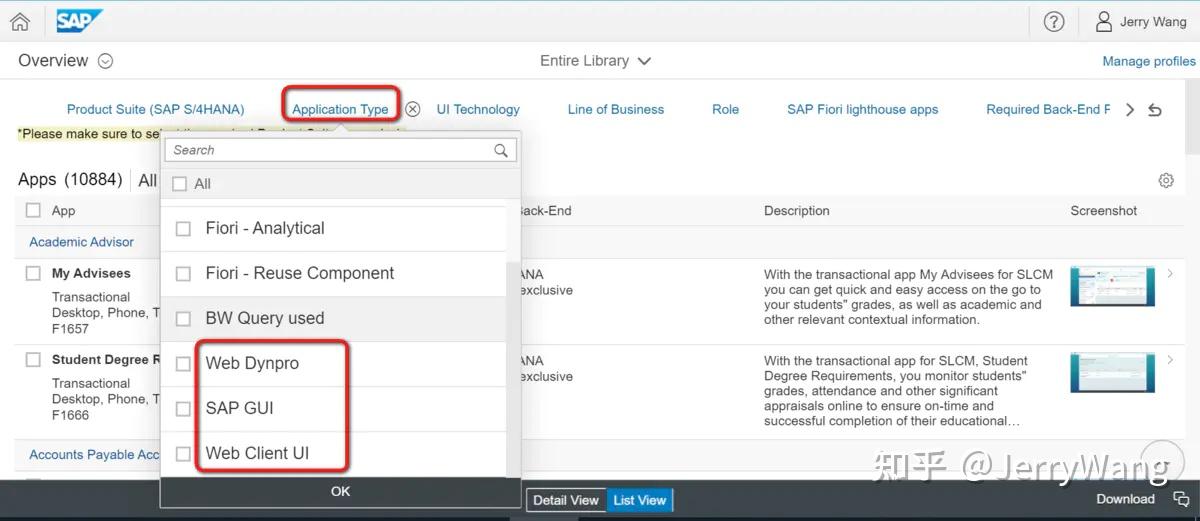Check Web Client UI option
The width and height of the screenshot is (1200, 521).
[183, 454]
